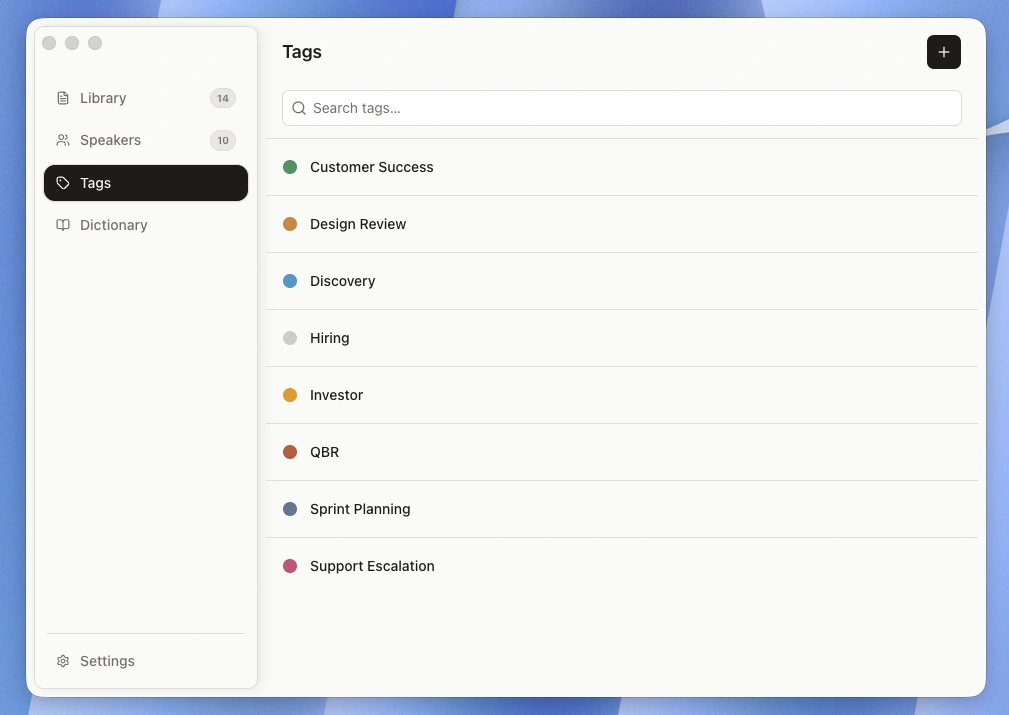The height and width of the screenshot is (715, 1009).
Task: Click the leftmost window close control
Action: 49,43
